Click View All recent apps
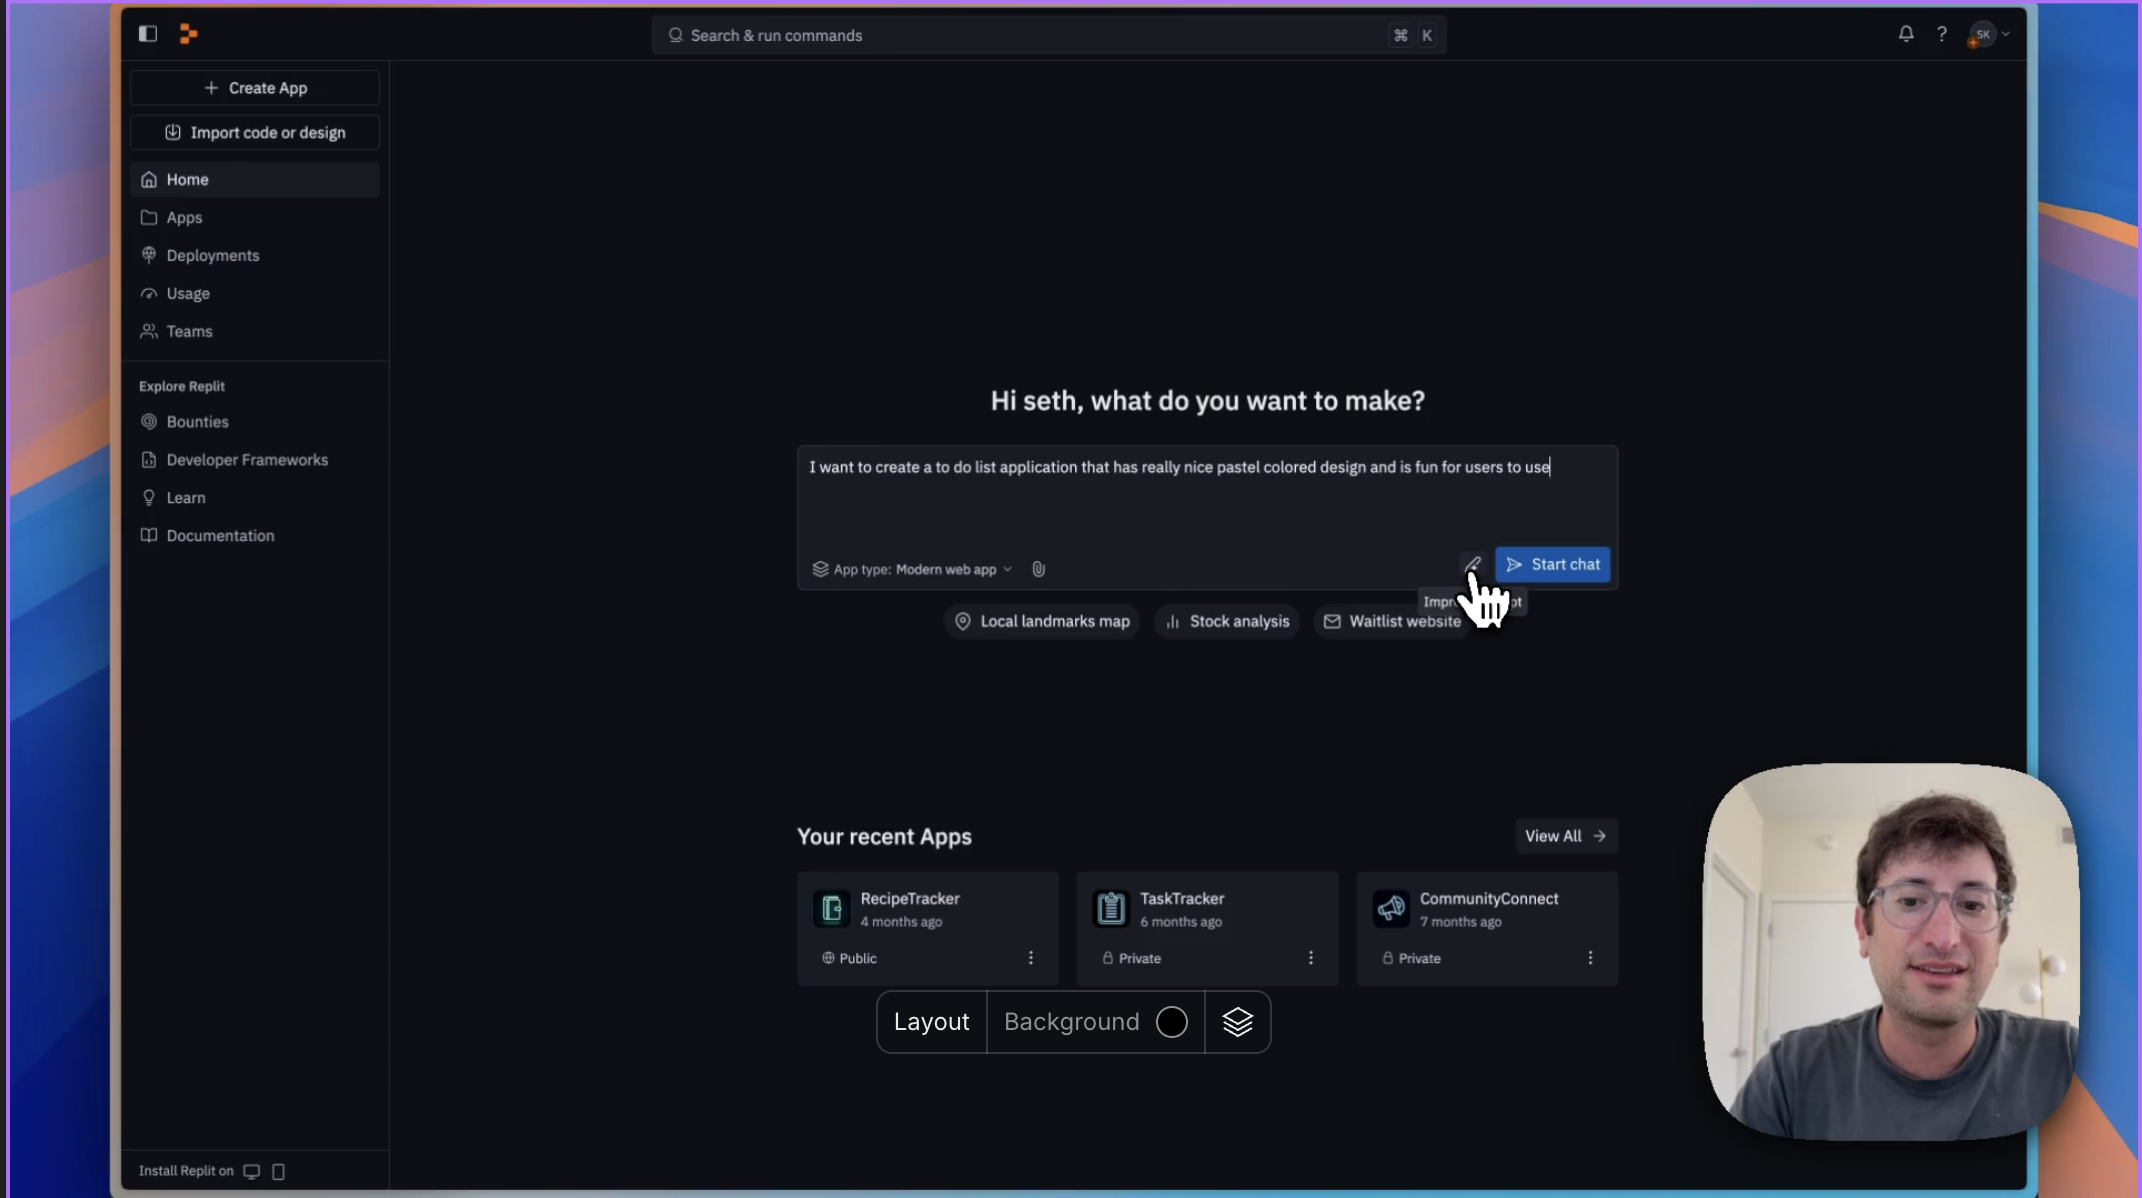This screenshot has width=2142, height=1198. (1565, 836)
